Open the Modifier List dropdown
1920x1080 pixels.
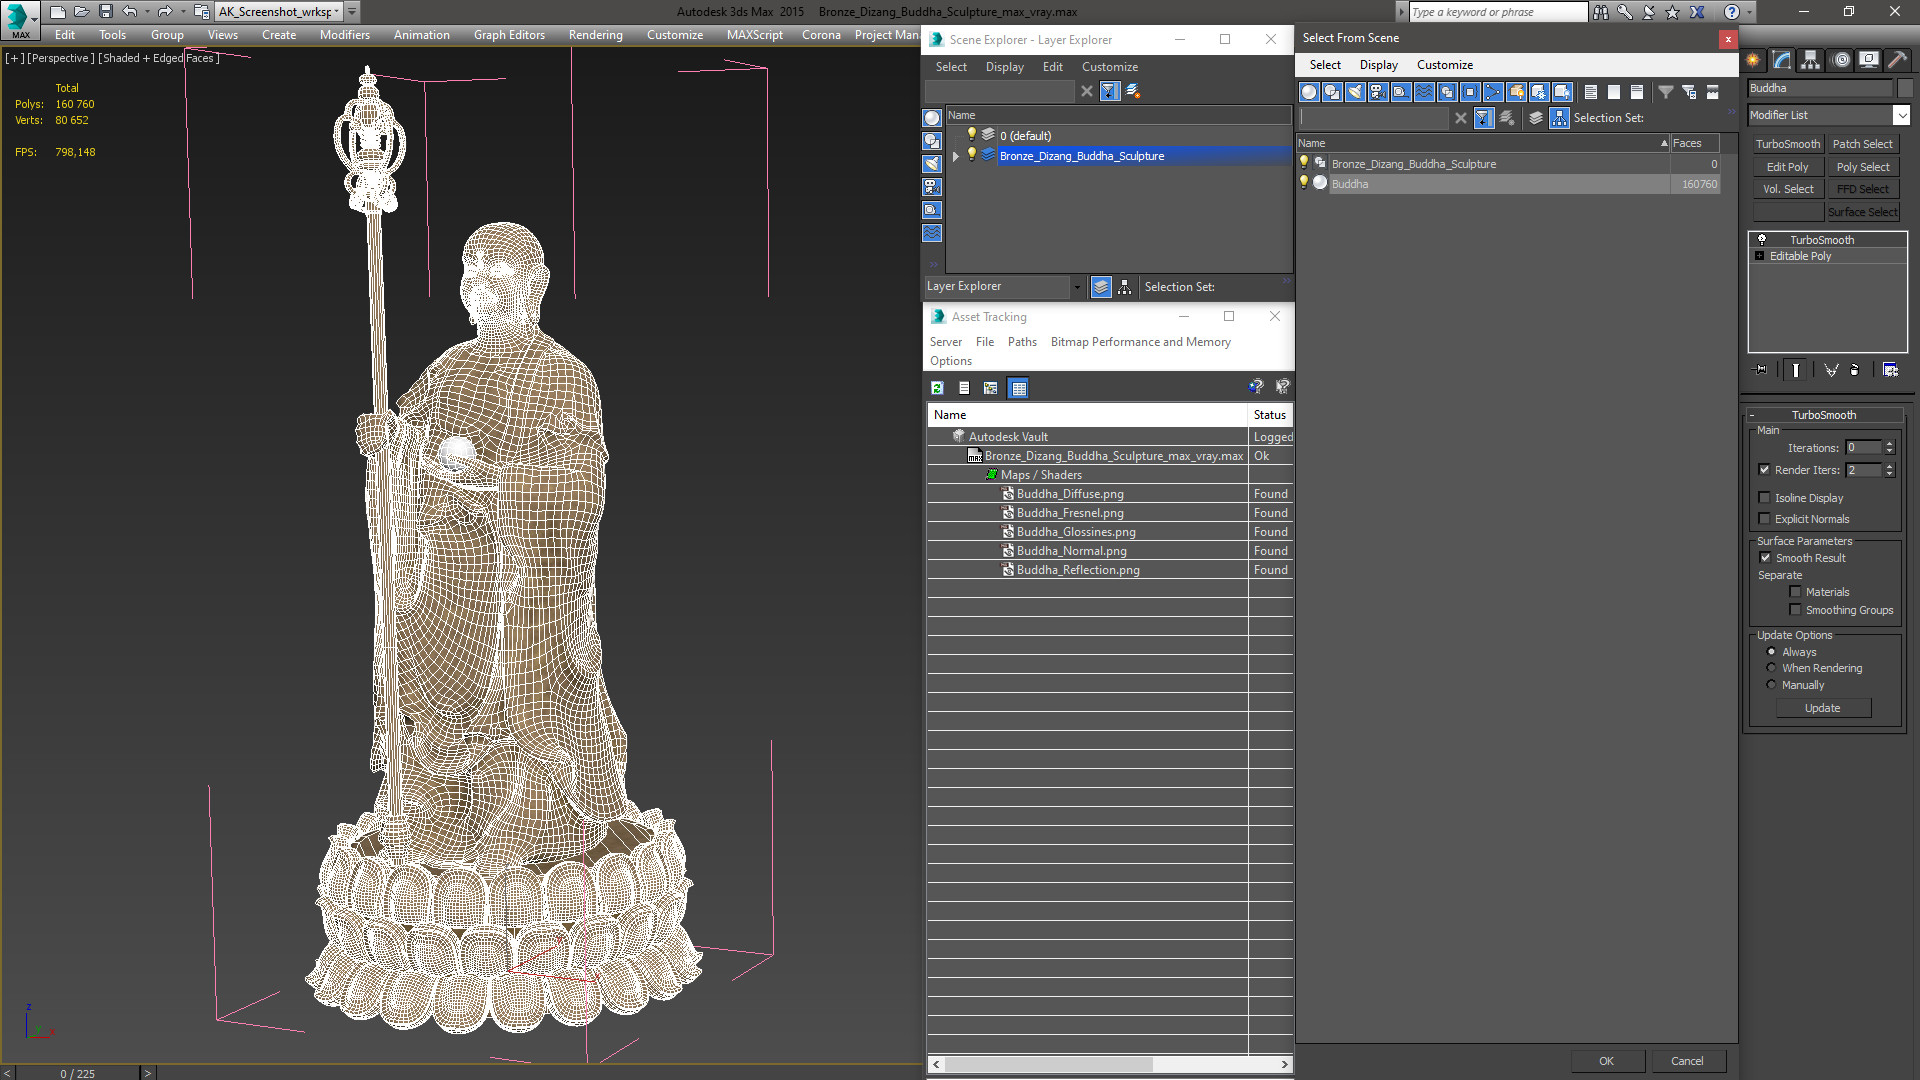pos(1901,115)
